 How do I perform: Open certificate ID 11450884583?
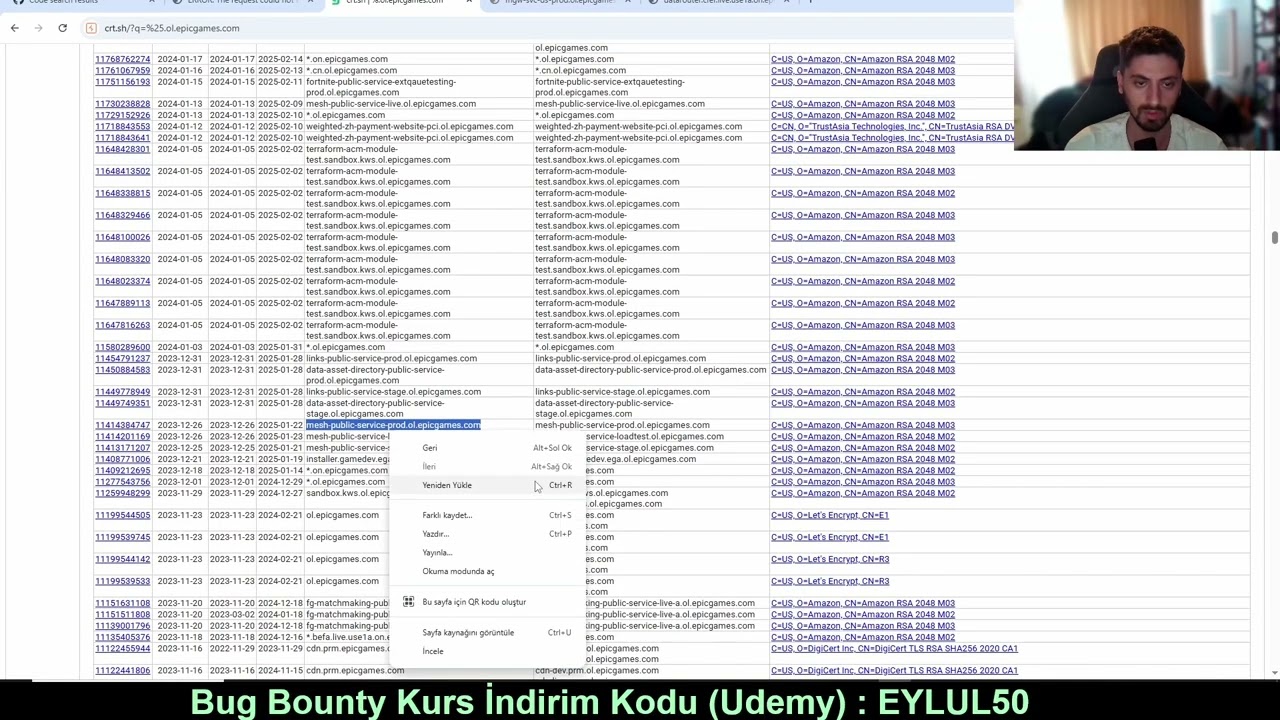point(123,370)
